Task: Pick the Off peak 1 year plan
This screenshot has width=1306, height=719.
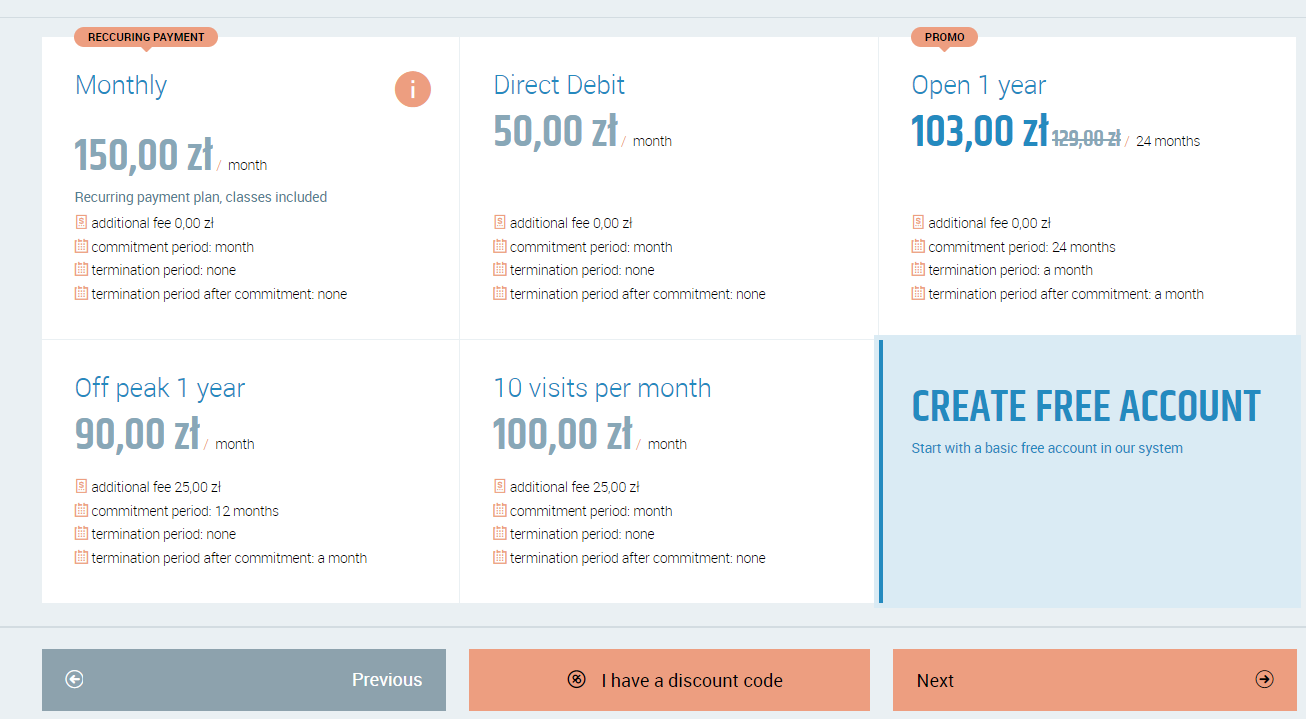Action: (x=160, y=388)
